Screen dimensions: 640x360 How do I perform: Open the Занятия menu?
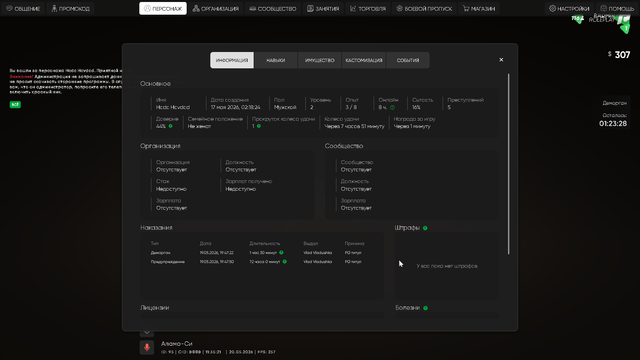tap(323, 9)
